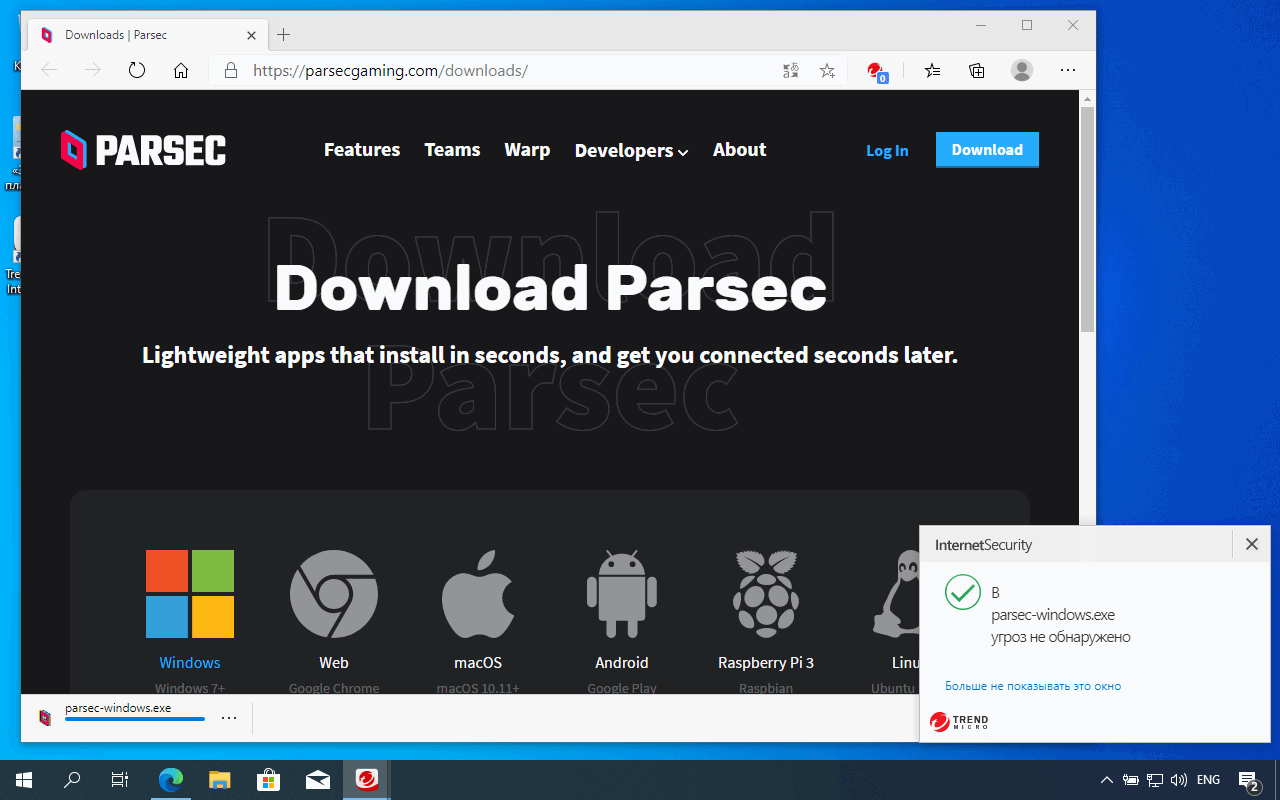Show hidden system tray icons
The height and width of the screenshot is (800, 1280).
click(x=1107, y=780)
